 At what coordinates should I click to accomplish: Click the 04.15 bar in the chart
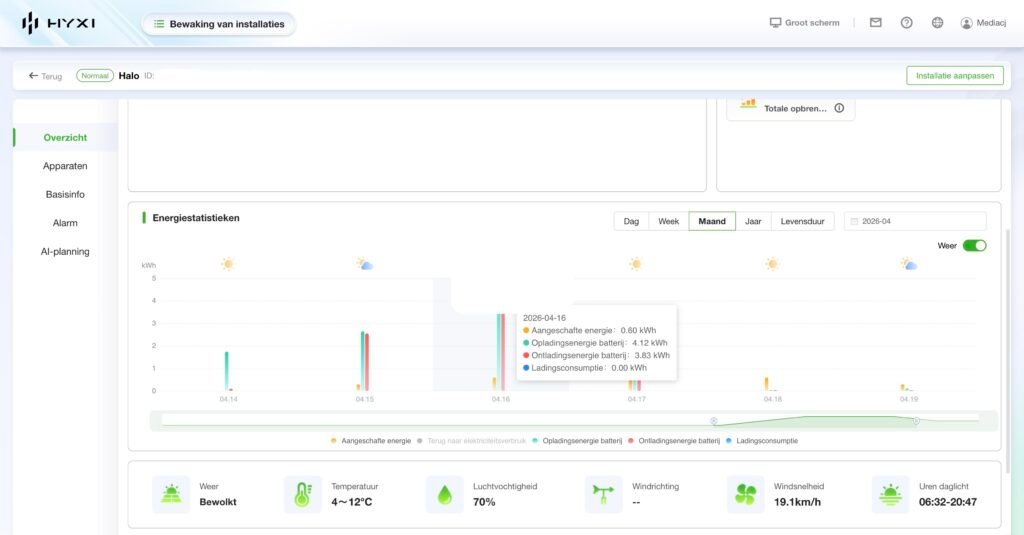click(365, 361)
